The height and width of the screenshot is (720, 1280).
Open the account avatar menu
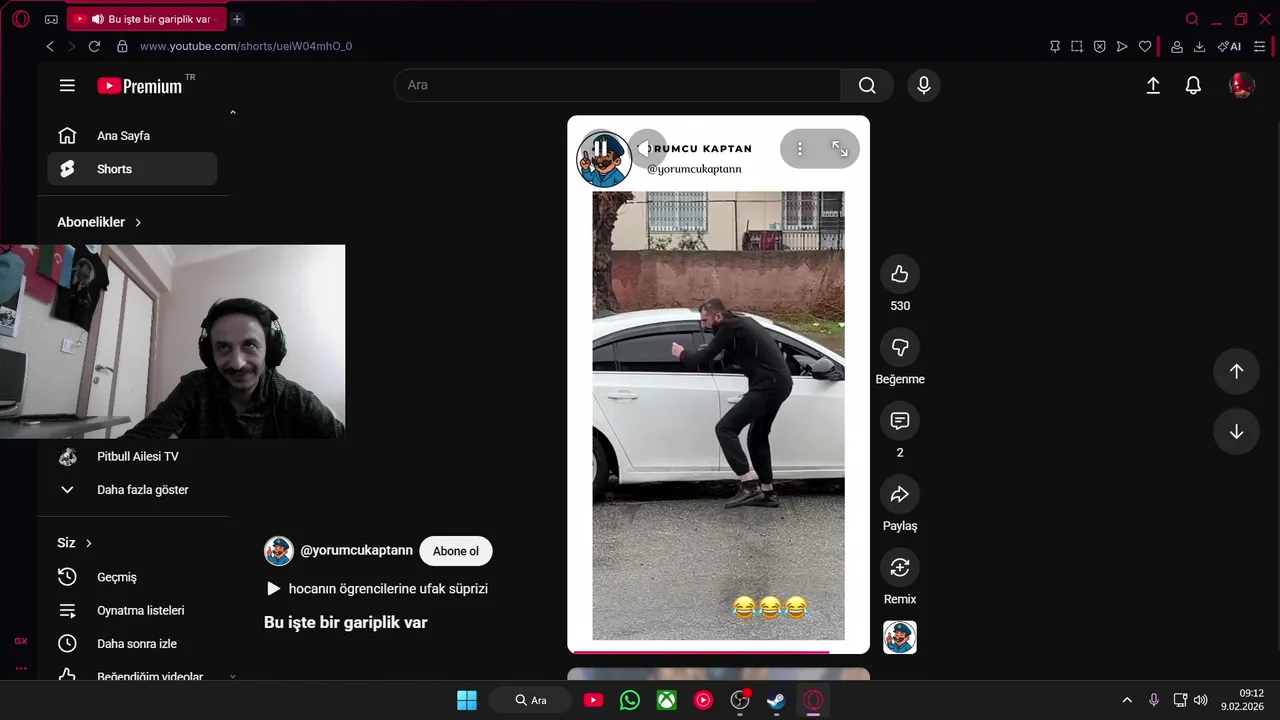click(1241, 86)
